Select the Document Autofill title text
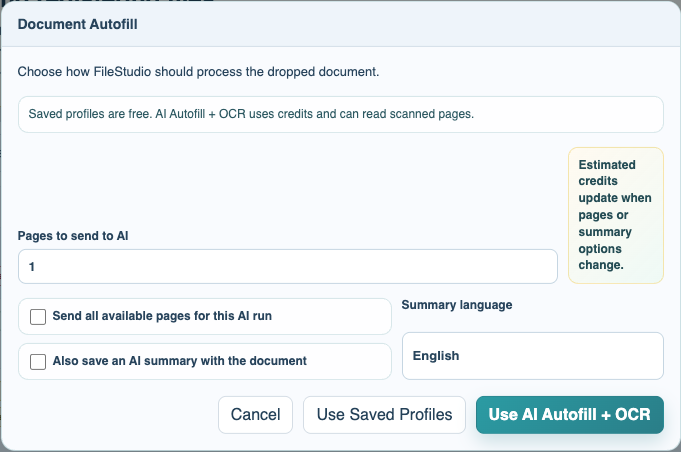The width and height of the screenshot is (681, 452). click(x=78, y=24)
